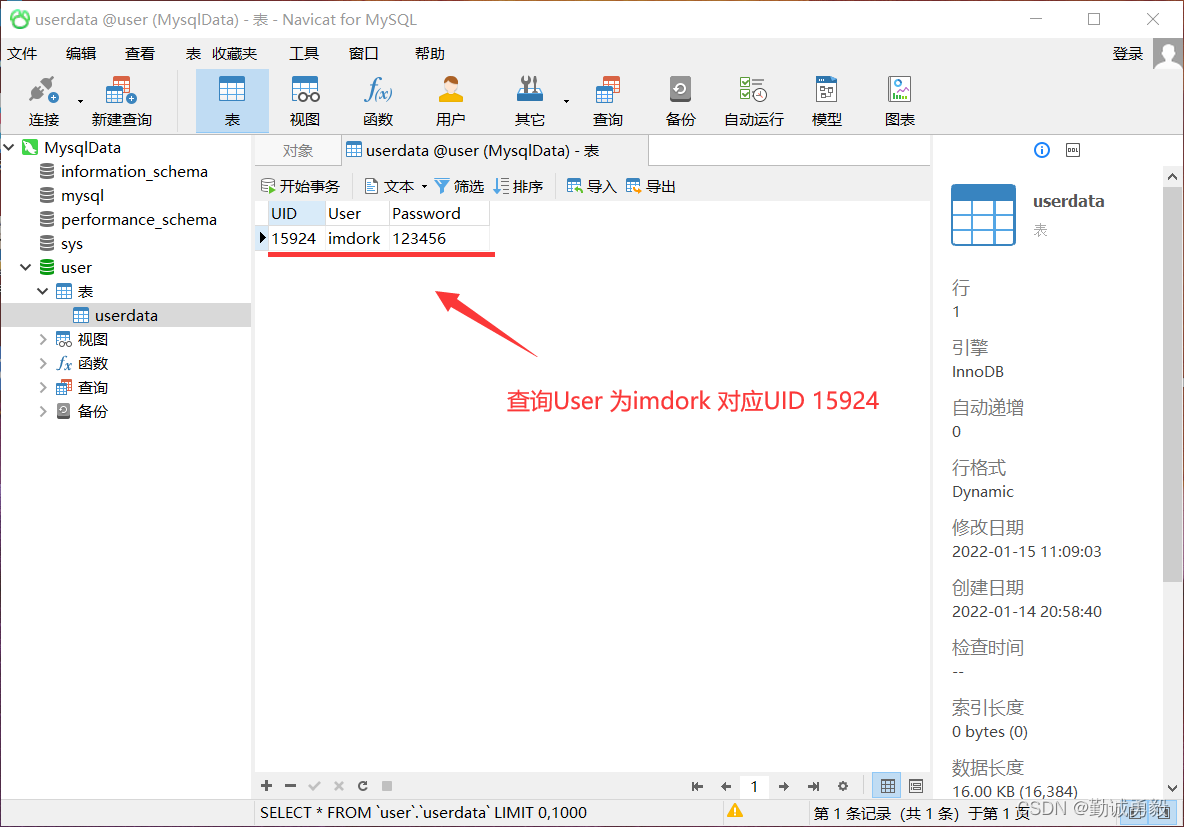Go to the previous page of records
Screen dimensions: 1184x827
coord(726,786)
